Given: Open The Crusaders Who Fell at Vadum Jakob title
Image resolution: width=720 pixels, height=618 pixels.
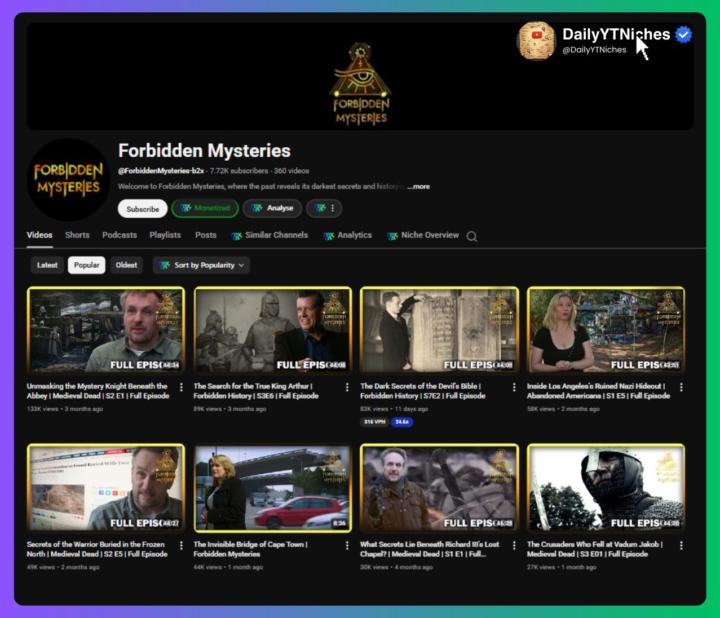Looking at the screenshot, I should pyautogui.click(x=595, y=549).
